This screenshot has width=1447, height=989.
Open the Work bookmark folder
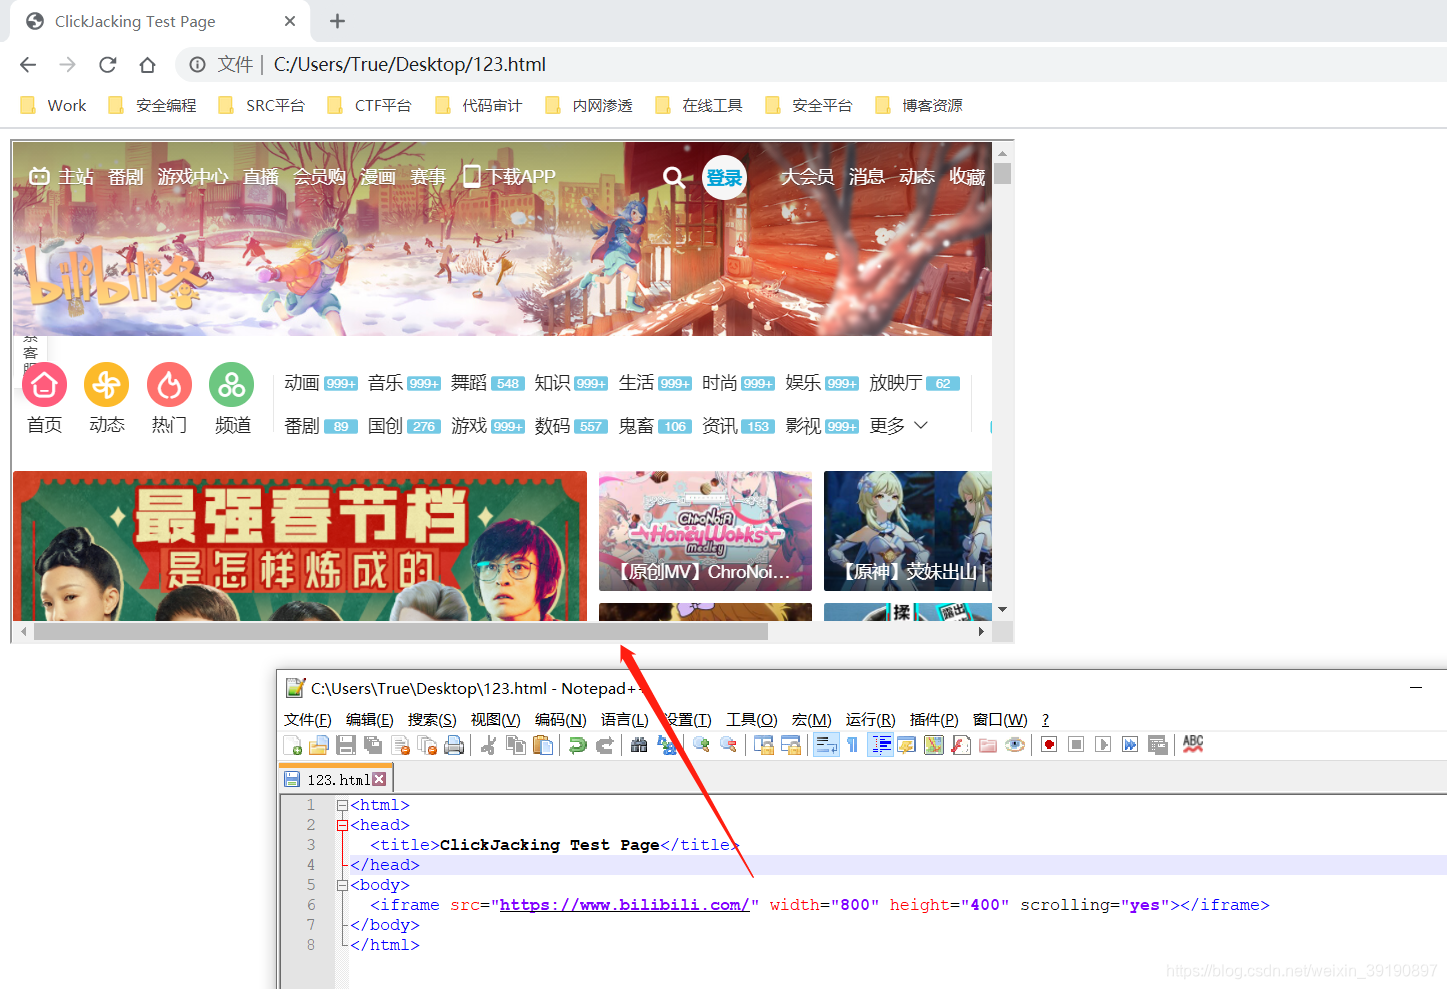coord(54,105)
